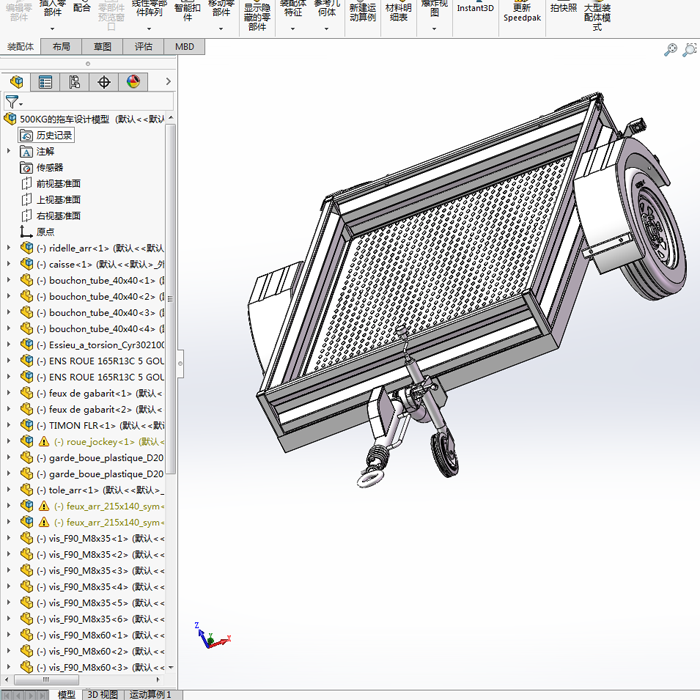Click 更新 Speedpak button
The width and height of the screenshot is (700, 700).
pos(522,12)
